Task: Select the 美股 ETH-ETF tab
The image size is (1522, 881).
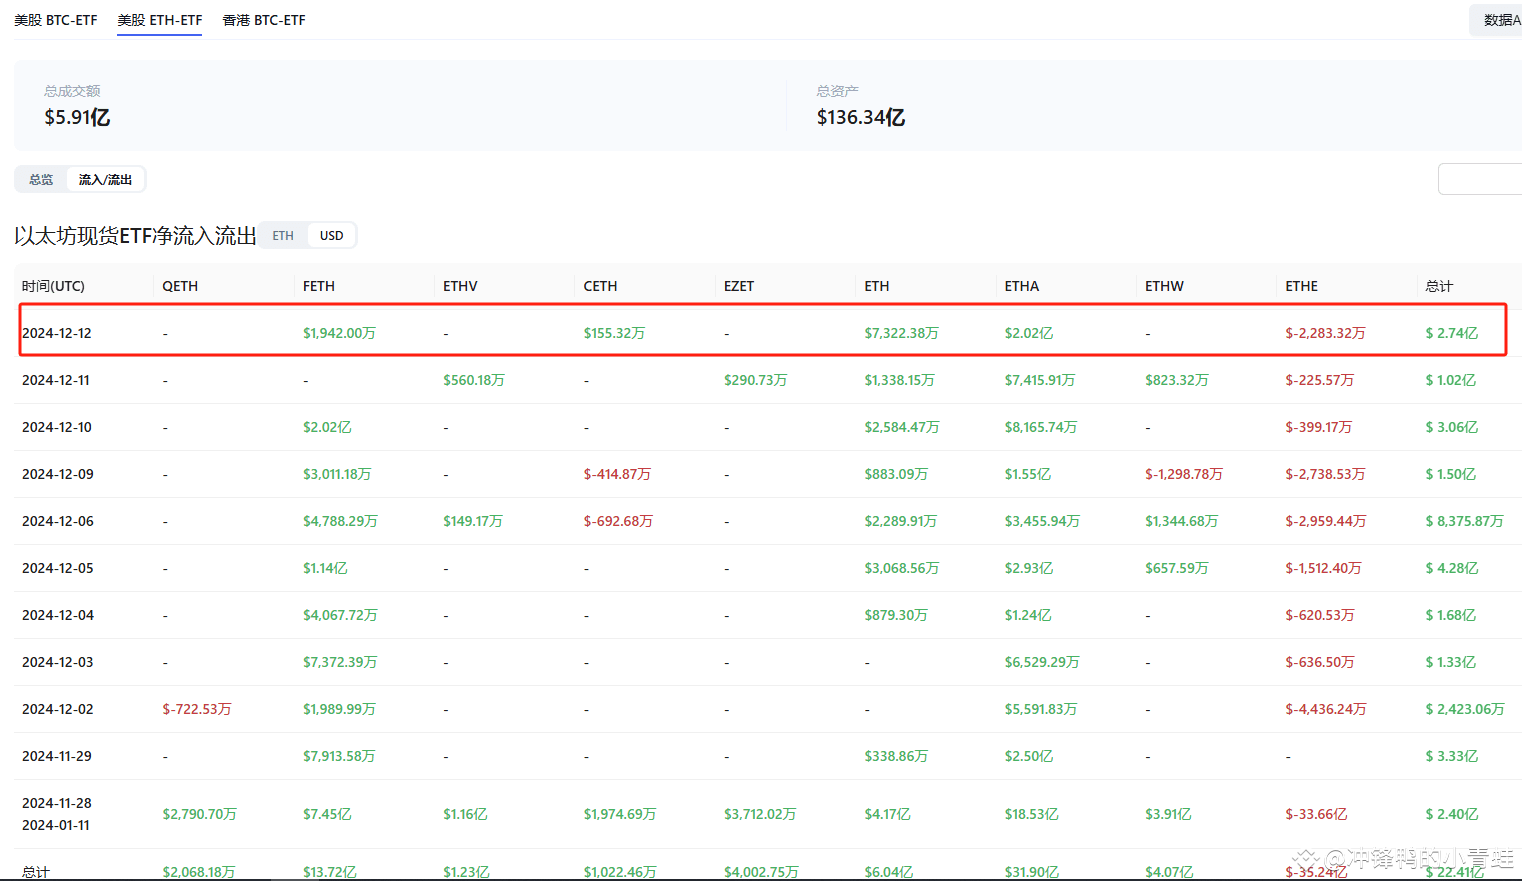Action: [159, 19]
